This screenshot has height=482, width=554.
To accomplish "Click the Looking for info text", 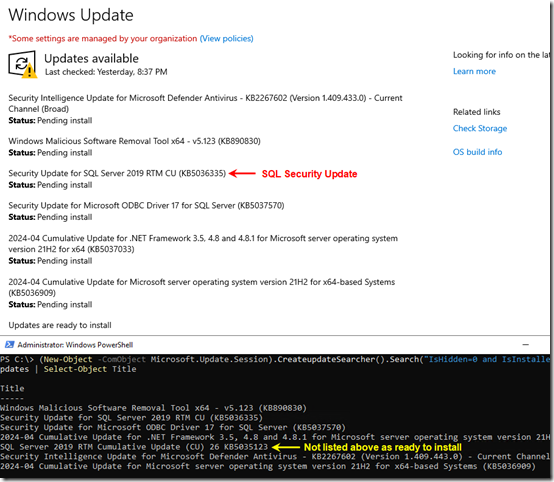I will [x=502, y=55].
